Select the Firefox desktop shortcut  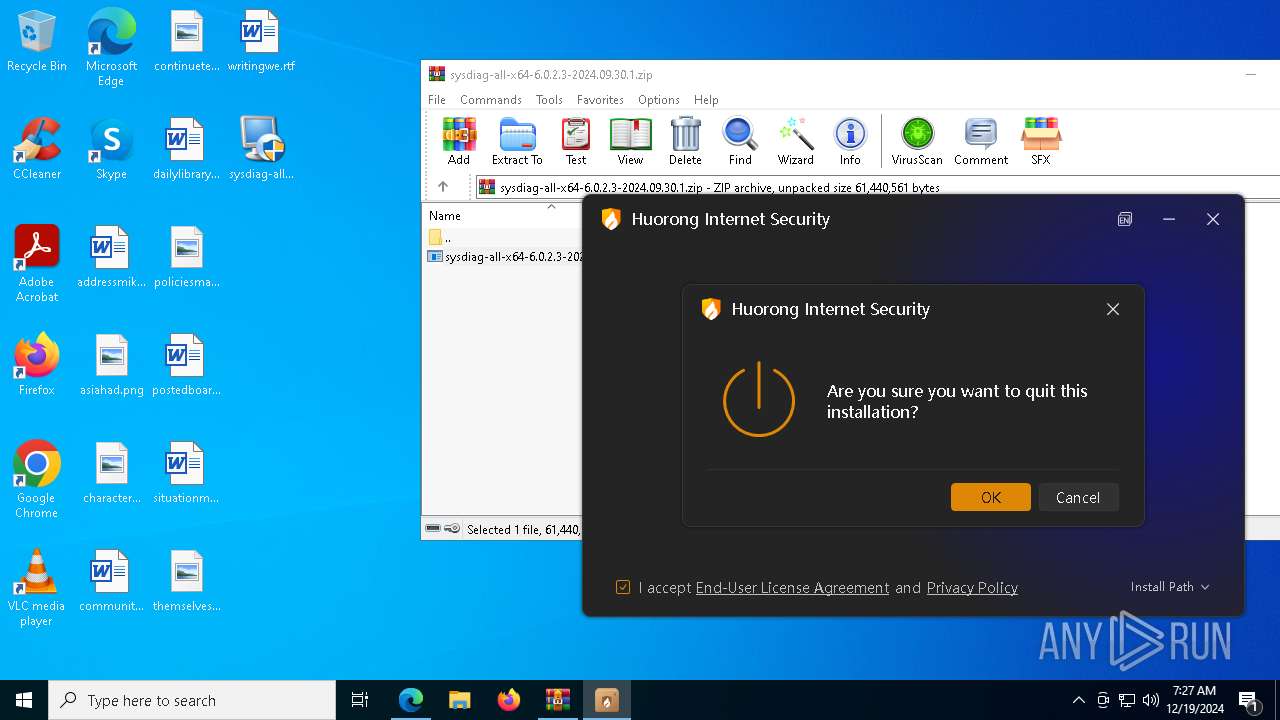37,364
